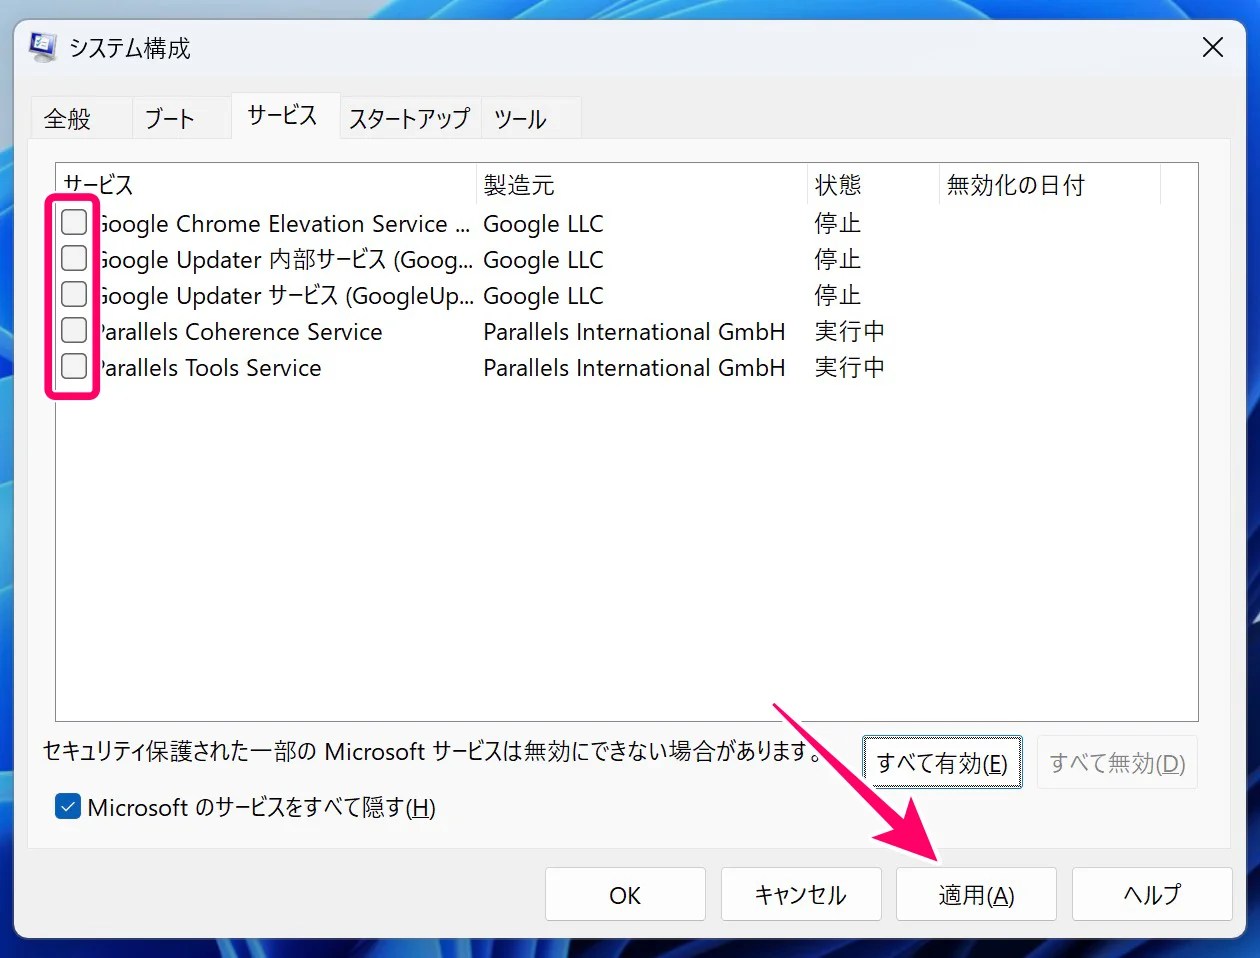
Task: Apply changes with the 適用 button
Action: (x=975, y=894)
